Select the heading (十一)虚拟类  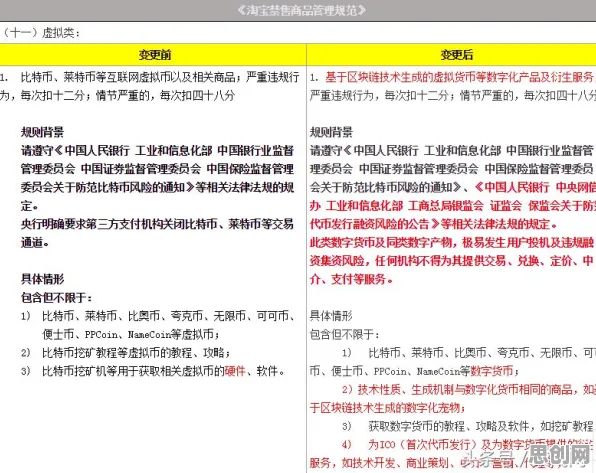(41, 33)
